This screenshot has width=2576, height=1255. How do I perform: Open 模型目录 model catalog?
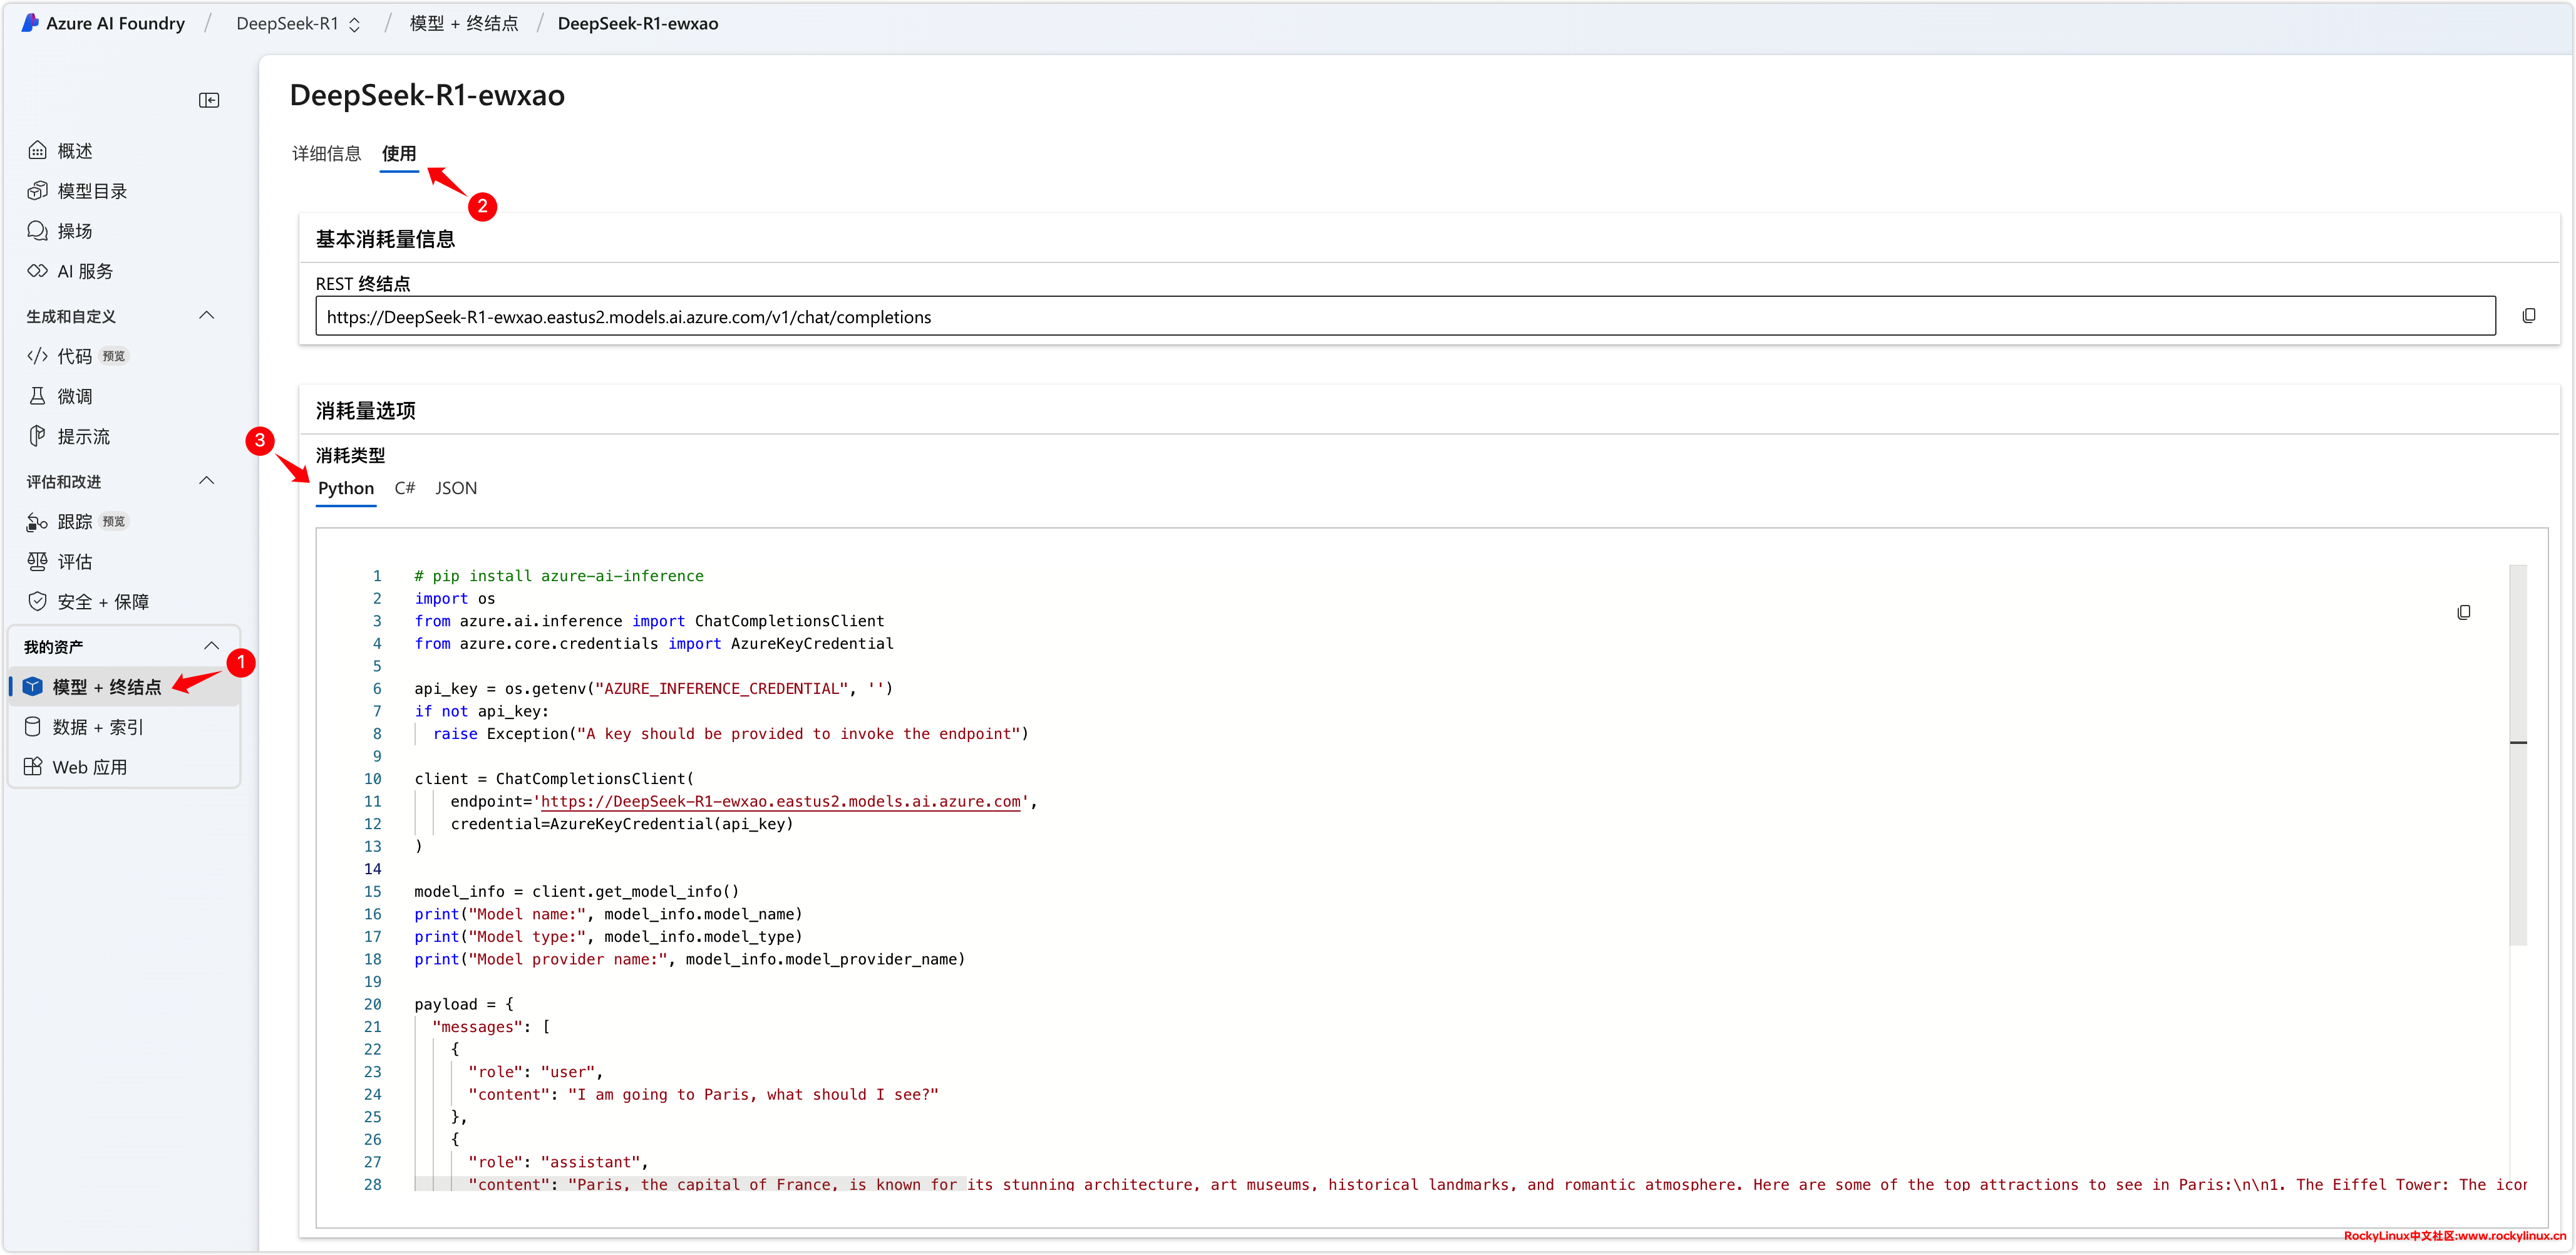pyautogui.click(x=91, y=191)
